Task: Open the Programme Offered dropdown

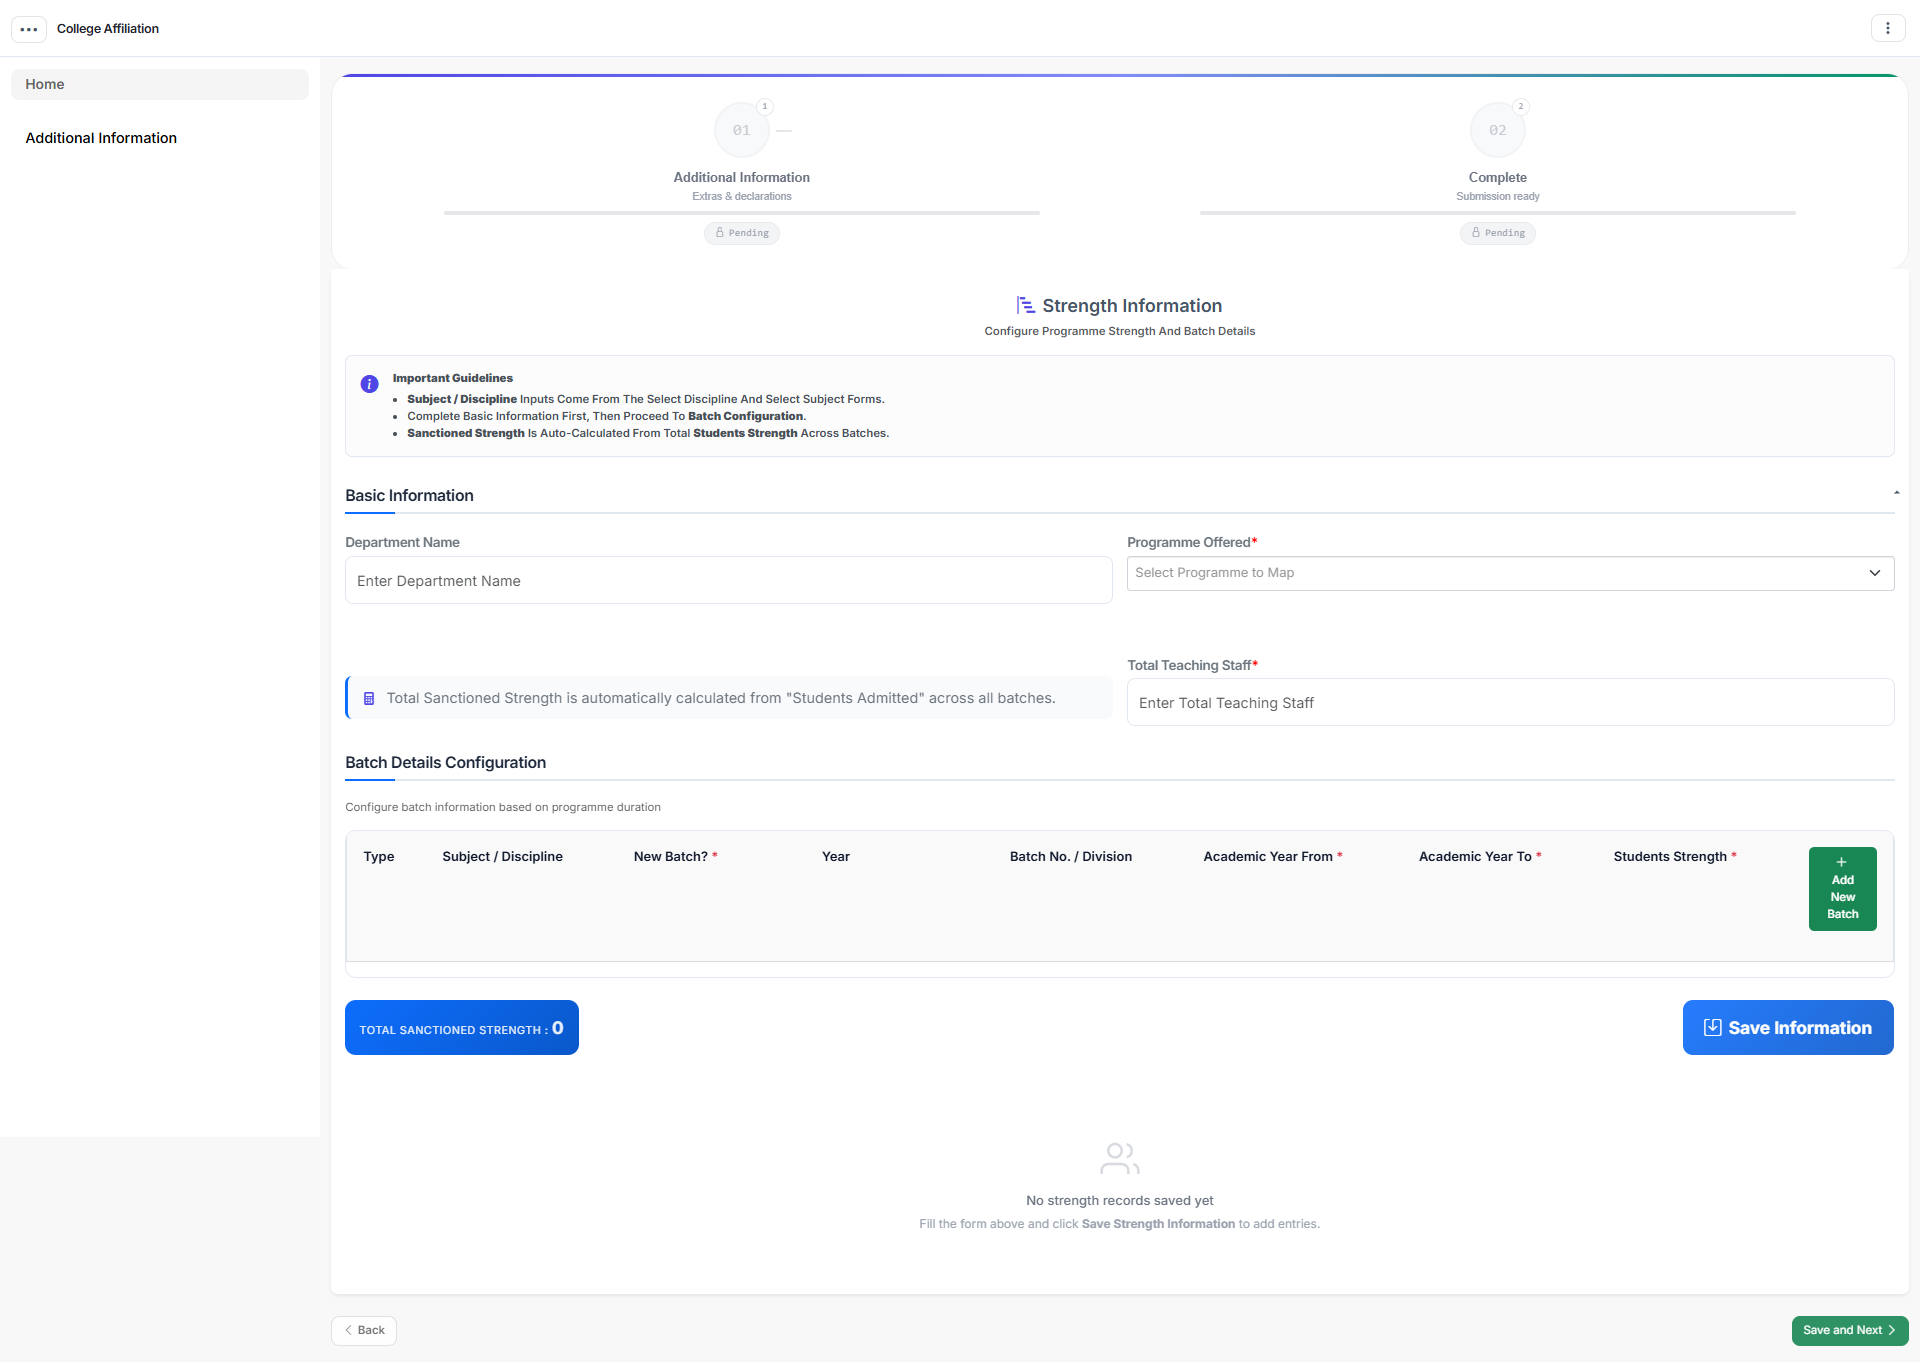Action: point(1510,573)
